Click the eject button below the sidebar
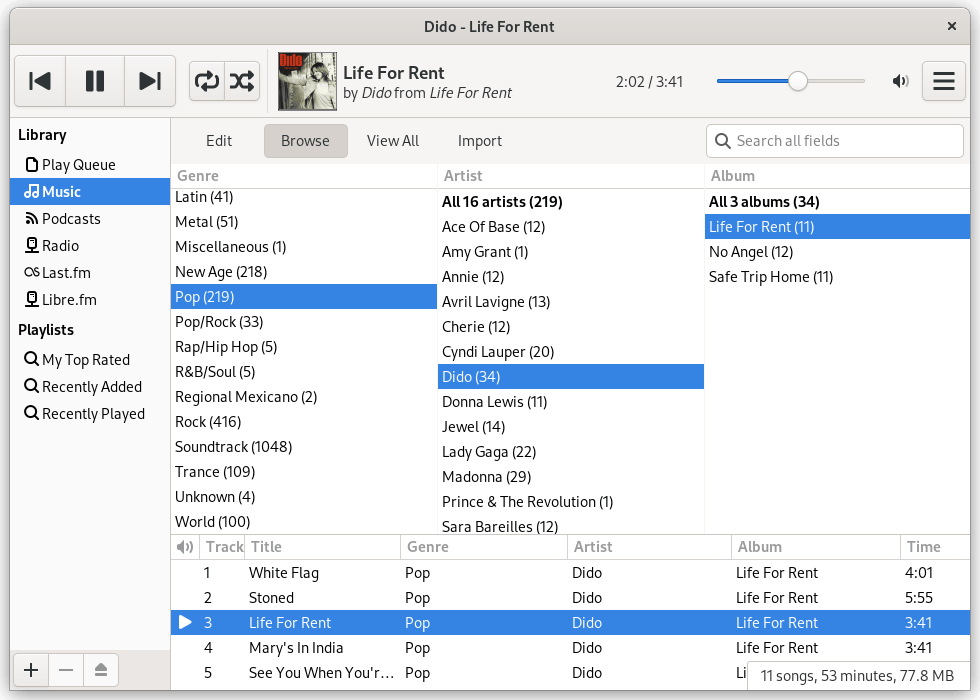Screen dimensions: 980x700 [101, 670]
